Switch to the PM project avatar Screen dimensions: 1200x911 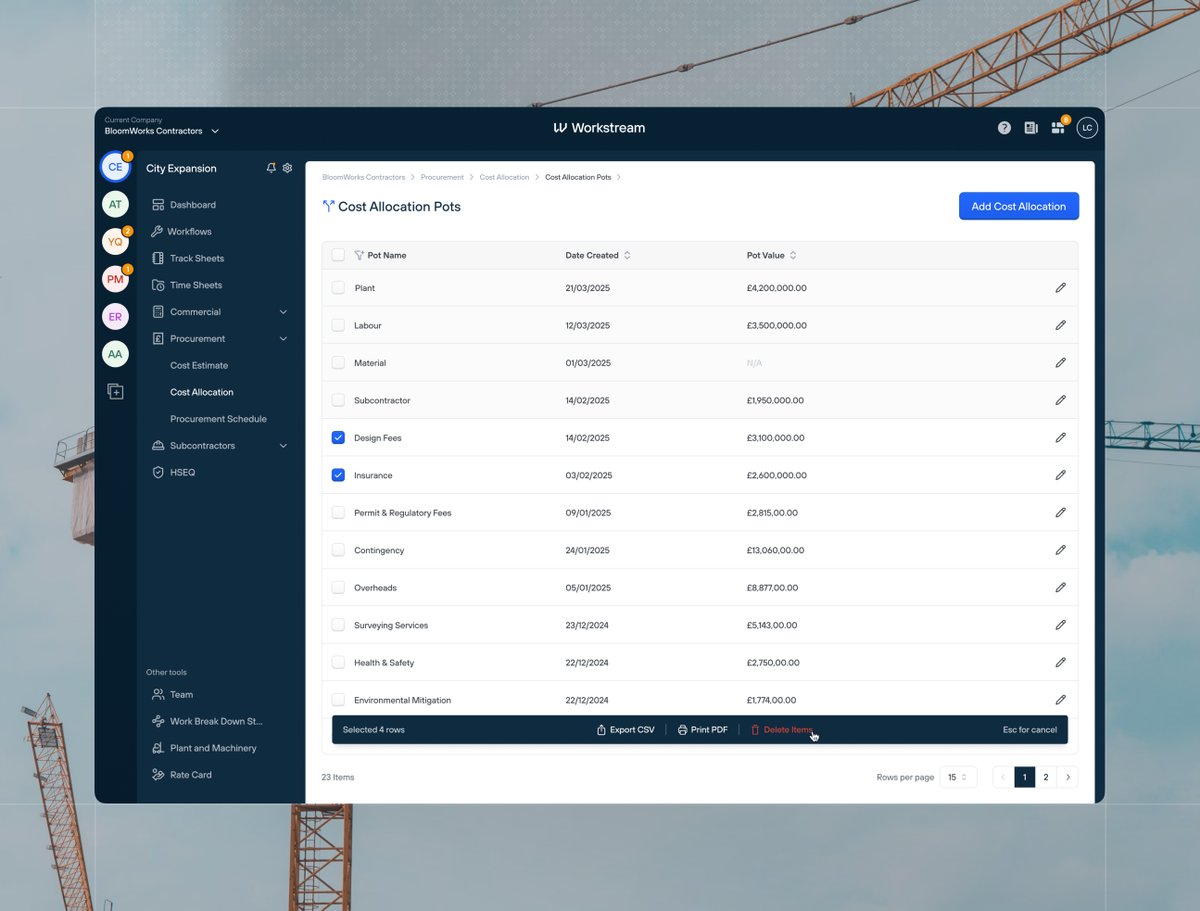tap(115, 279)
